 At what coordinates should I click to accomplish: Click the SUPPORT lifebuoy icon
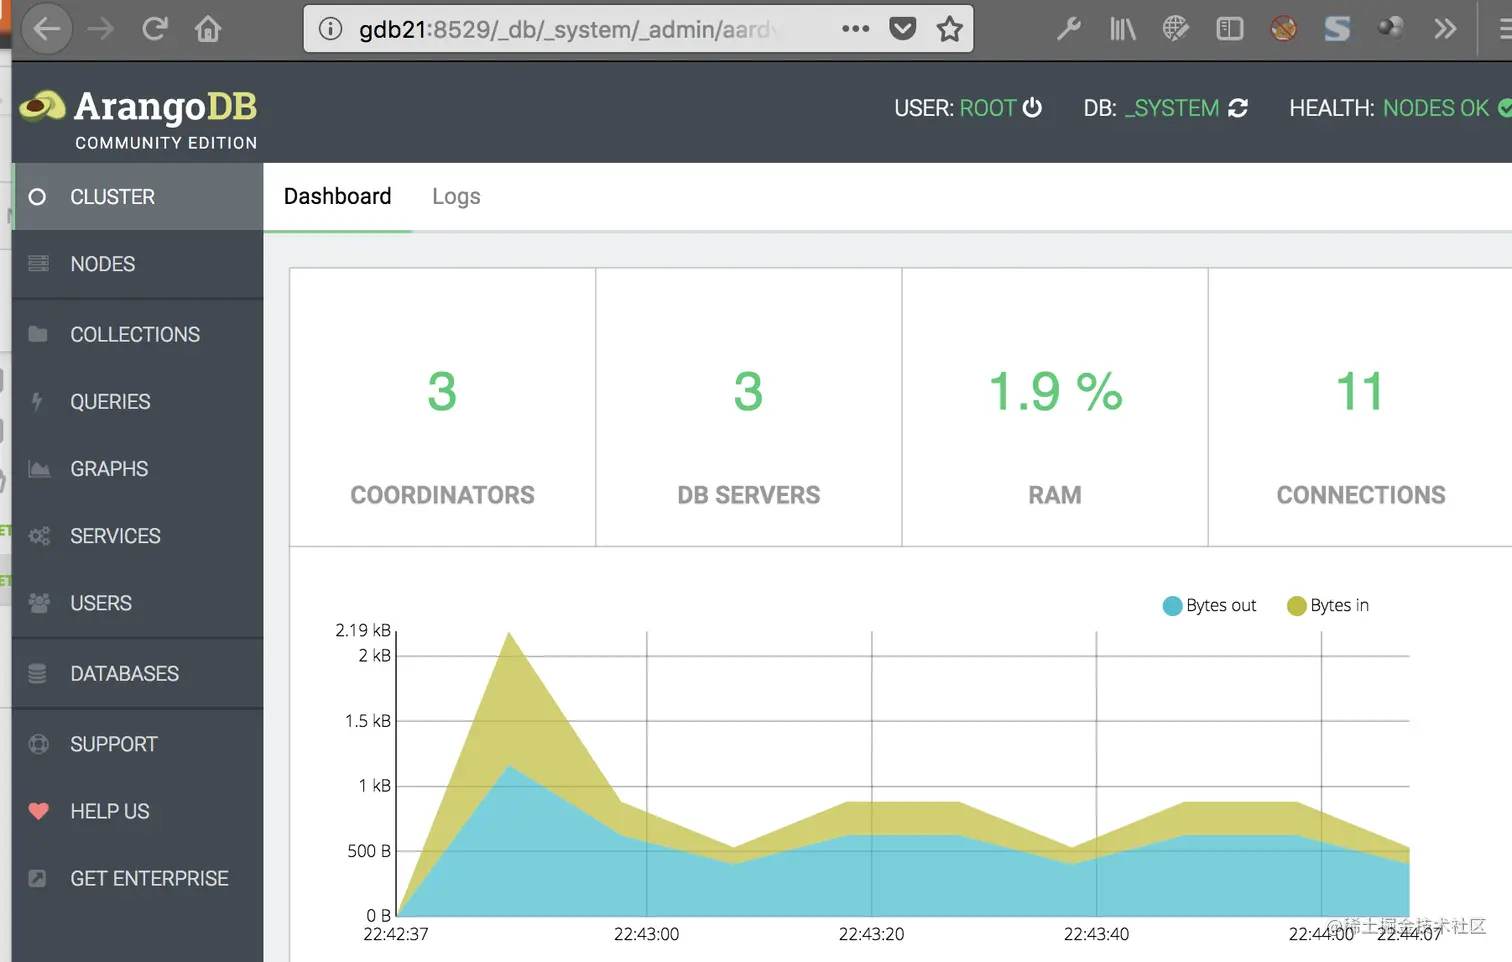[x=39, y=744]
